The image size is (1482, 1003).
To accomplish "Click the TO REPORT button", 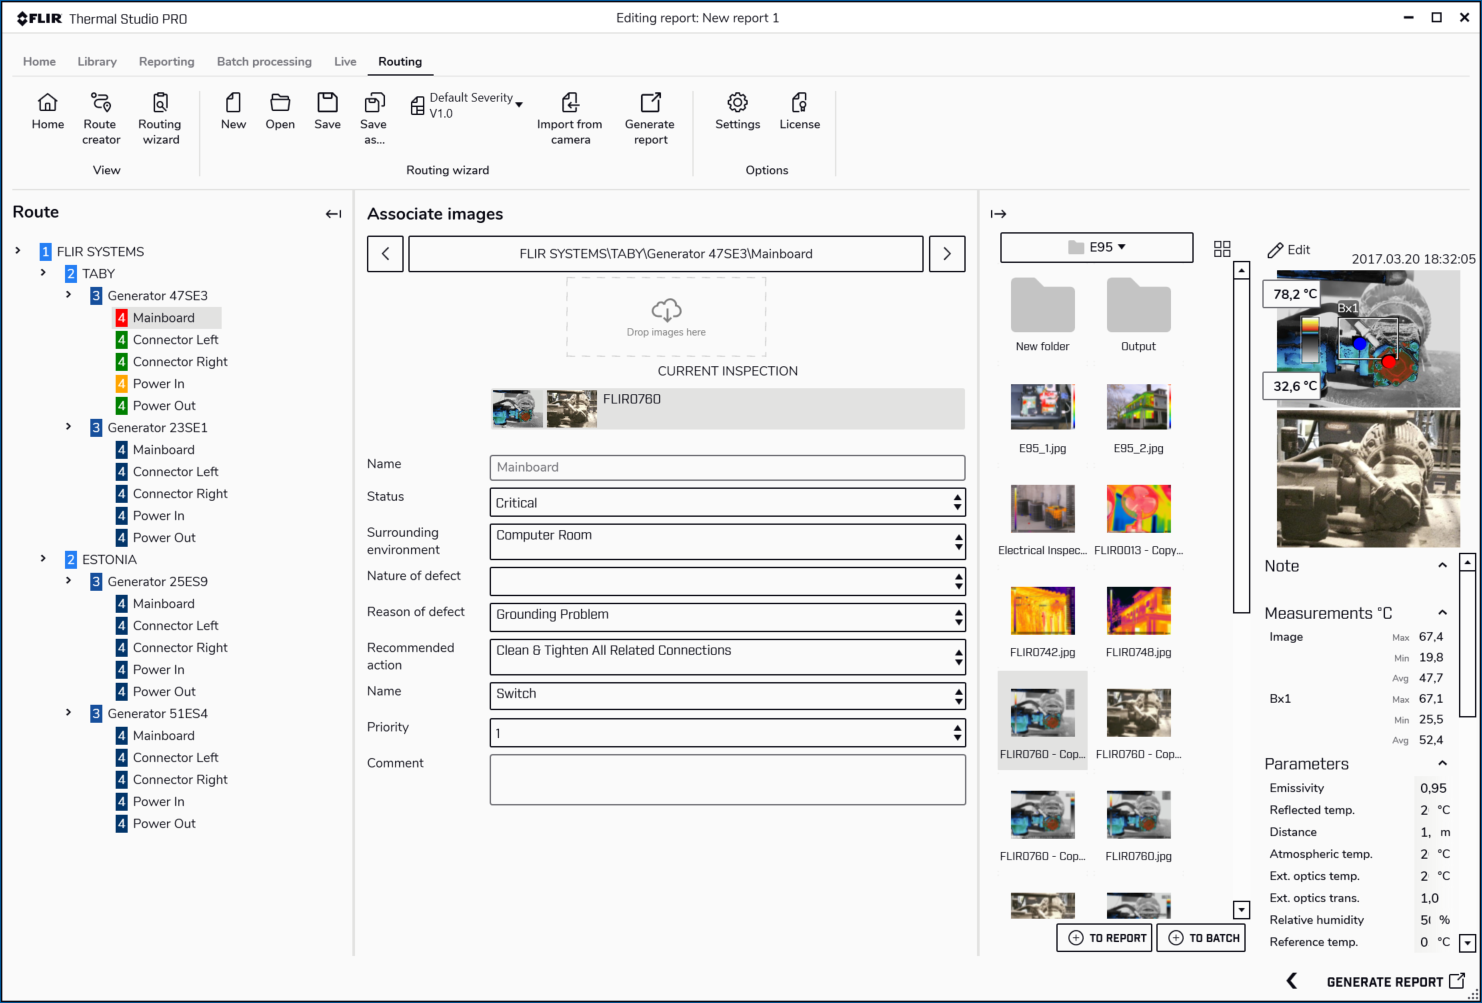I will (x=1106, y=938).
